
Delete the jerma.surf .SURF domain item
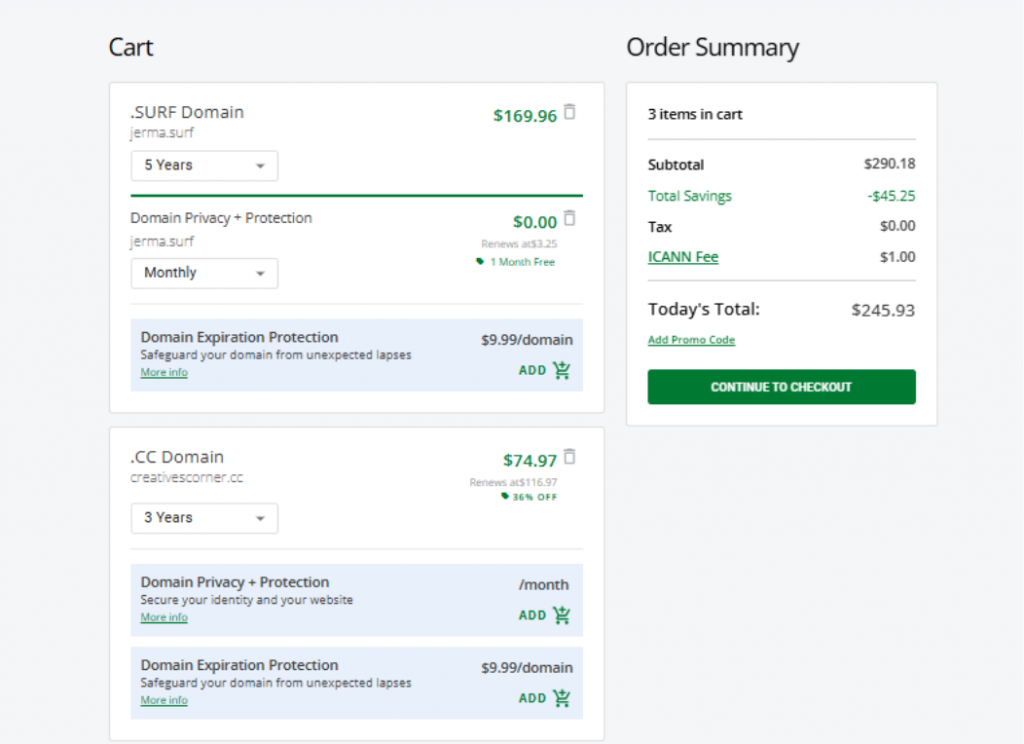[570, 112]
